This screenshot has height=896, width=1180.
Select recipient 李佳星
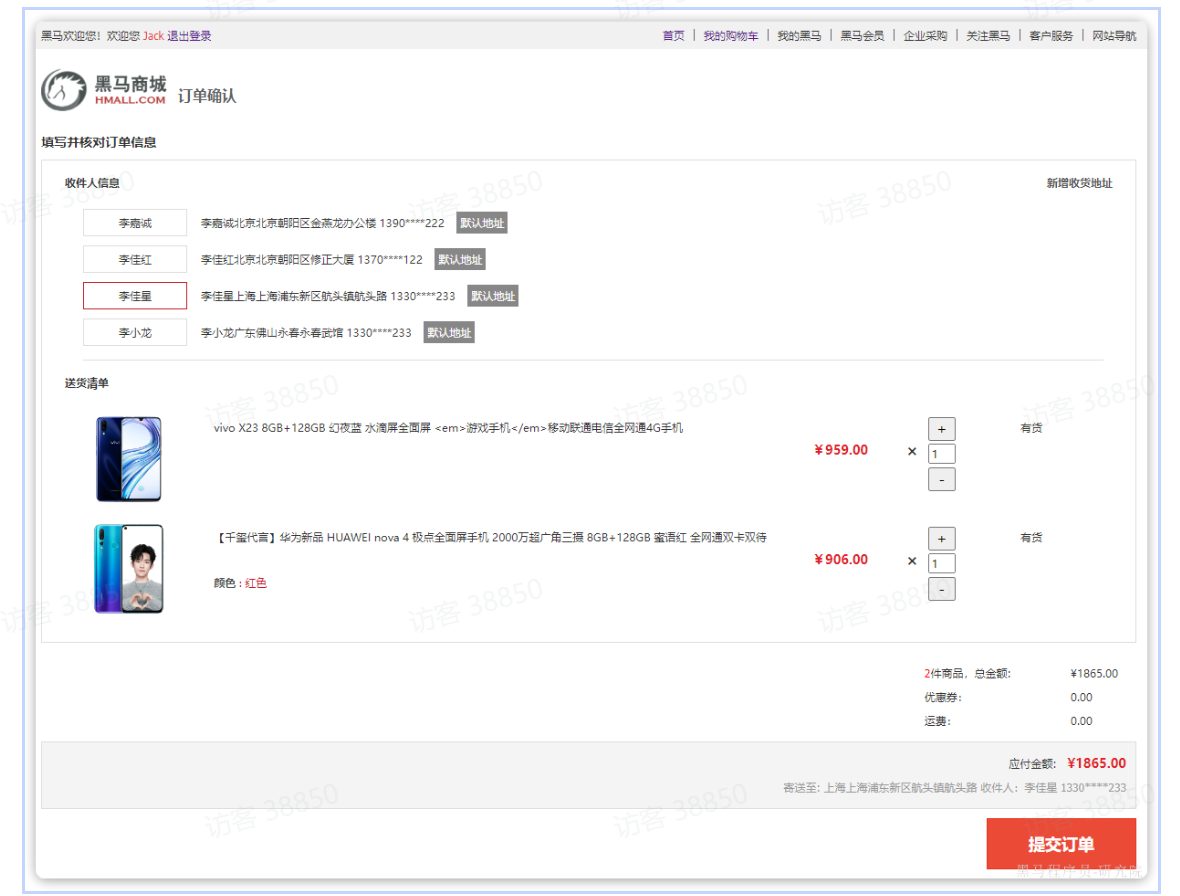click(x=135, y=296)
